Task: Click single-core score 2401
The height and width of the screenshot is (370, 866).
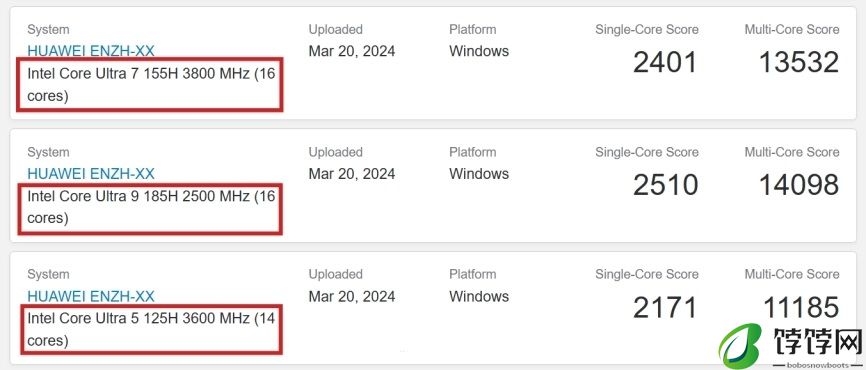Action: pyautogui.click(x=666, y=62)
